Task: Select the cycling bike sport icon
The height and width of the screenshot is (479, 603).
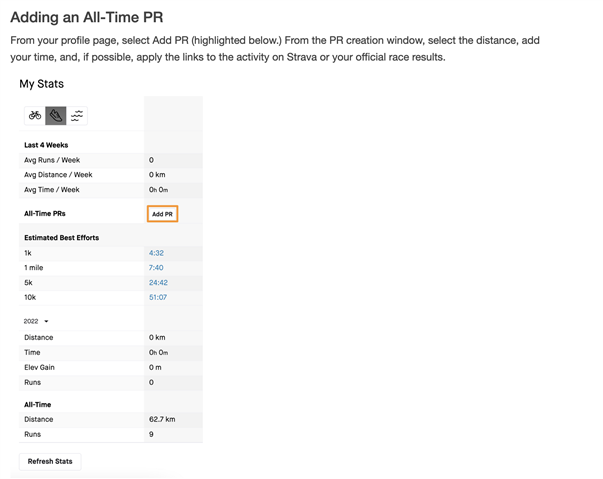Action: [35, 115]
